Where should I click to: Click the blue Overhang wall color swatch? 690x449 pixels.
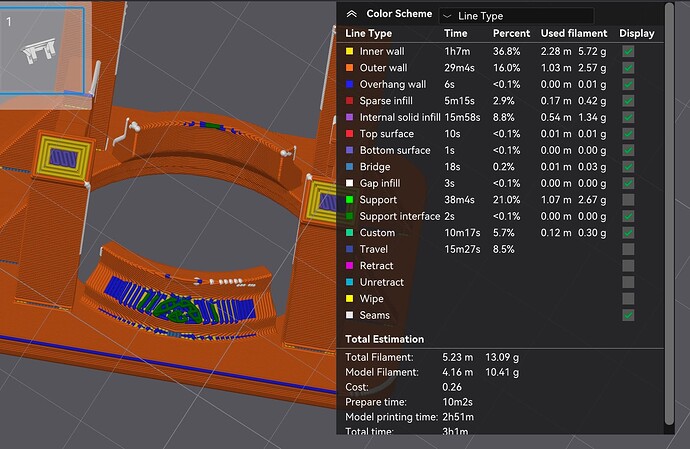pyautogui.click(x=349, y=84)
